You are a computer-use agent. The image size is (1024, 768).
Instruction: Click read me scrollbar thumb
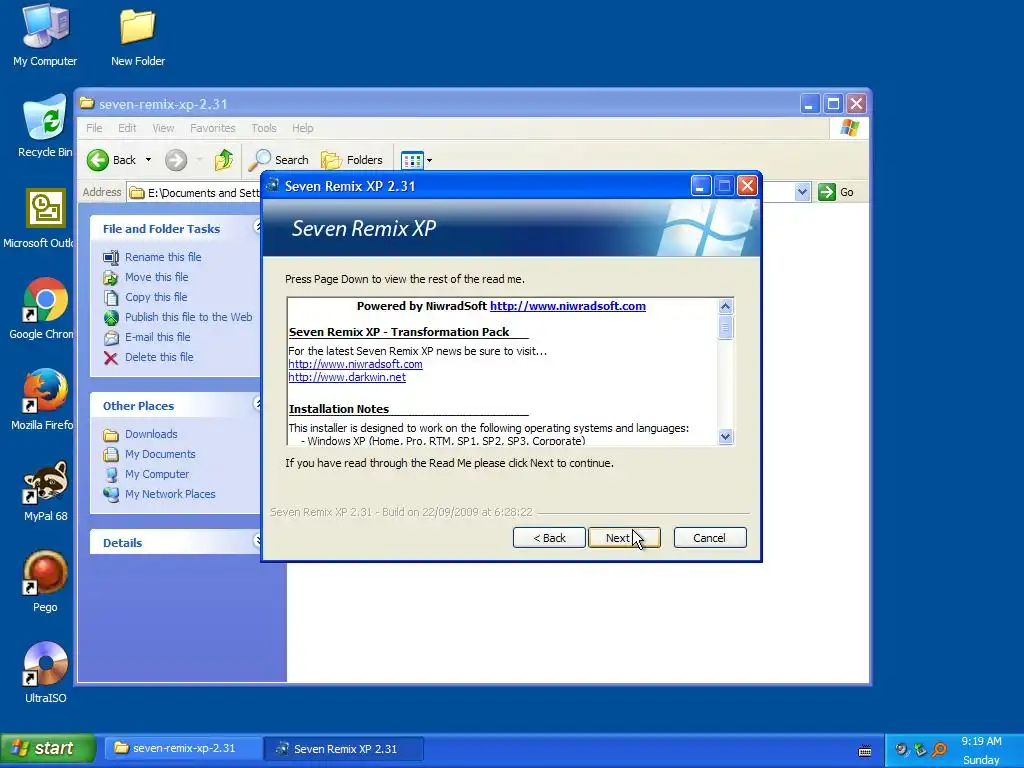click(x=726, y=327)
